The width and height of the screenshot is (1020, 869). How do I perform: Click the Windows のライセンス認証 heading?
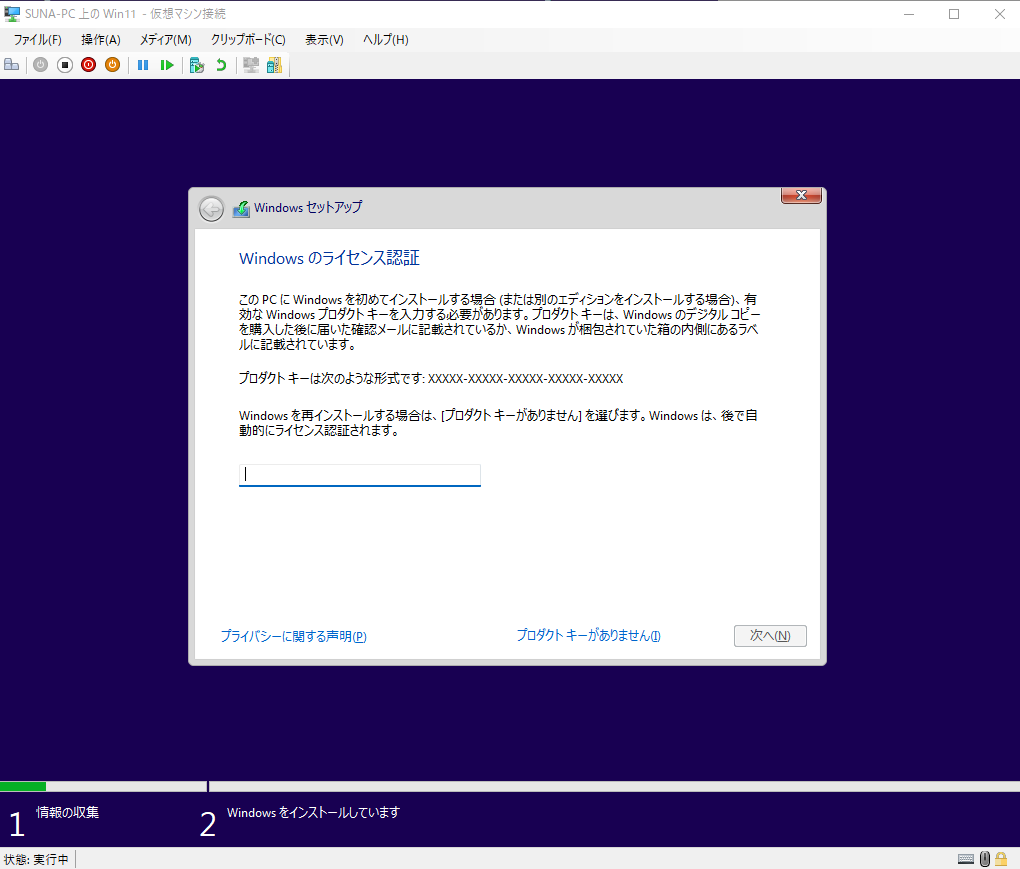coord(329,258)
